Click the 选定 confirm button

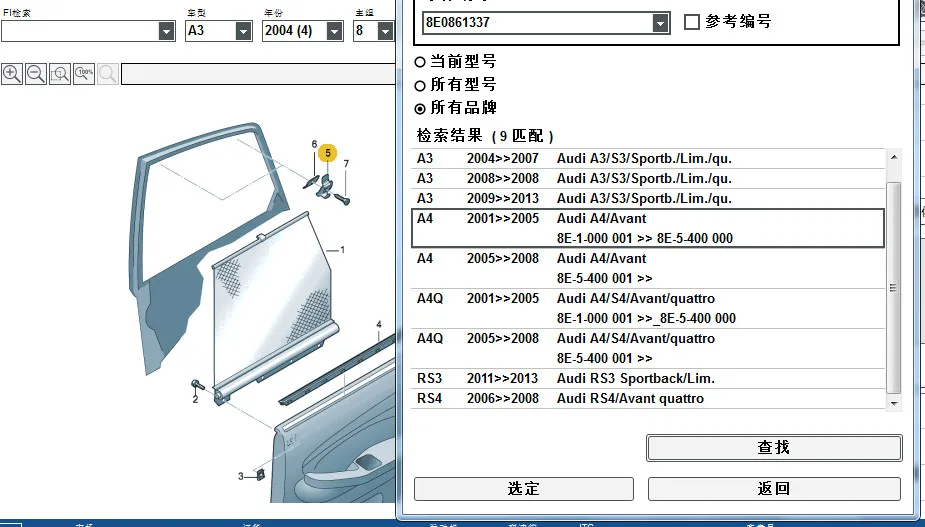click(524, 489)
